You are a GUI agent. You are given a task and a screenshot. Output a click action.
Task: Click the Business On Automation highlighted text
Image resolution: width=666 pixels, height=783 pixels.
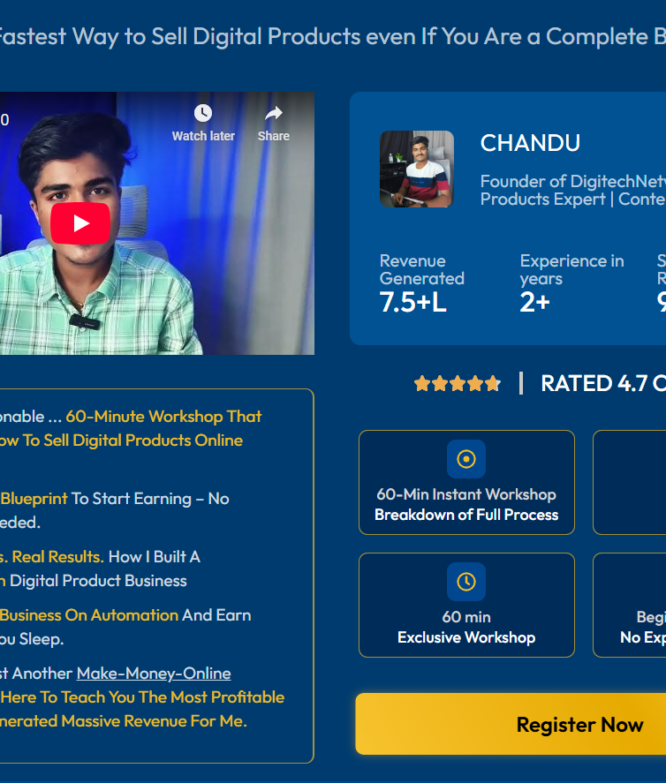(89, 615)
